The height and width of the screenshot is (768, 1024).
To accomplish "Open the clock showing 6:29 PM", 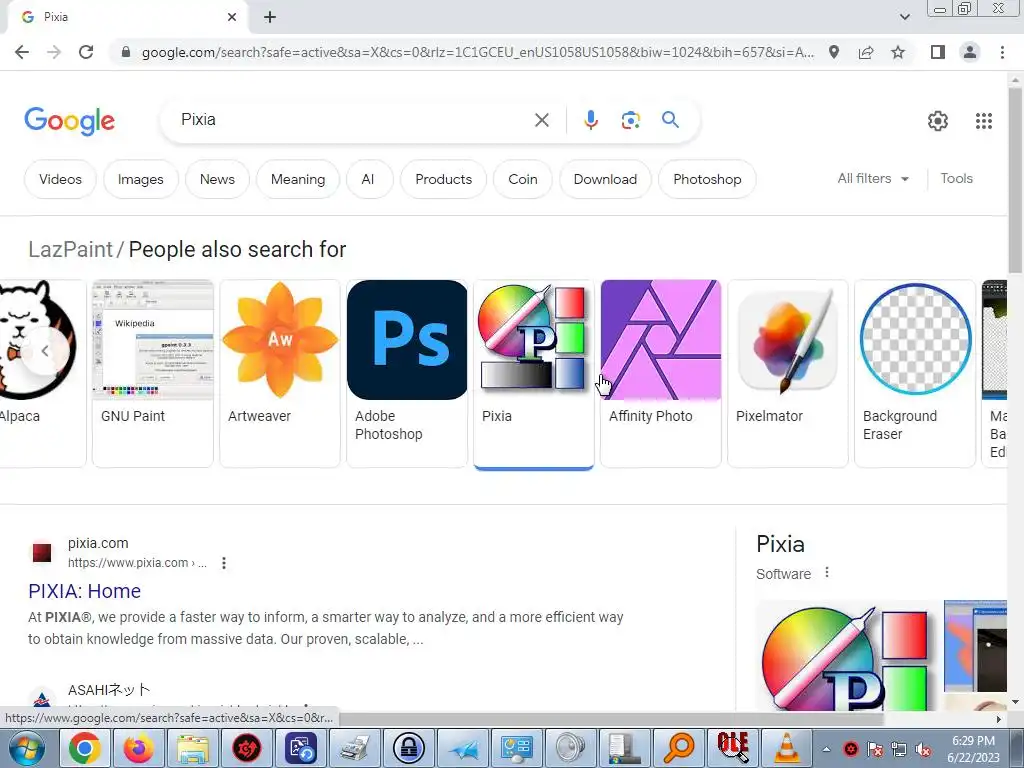I will point(973,749).
